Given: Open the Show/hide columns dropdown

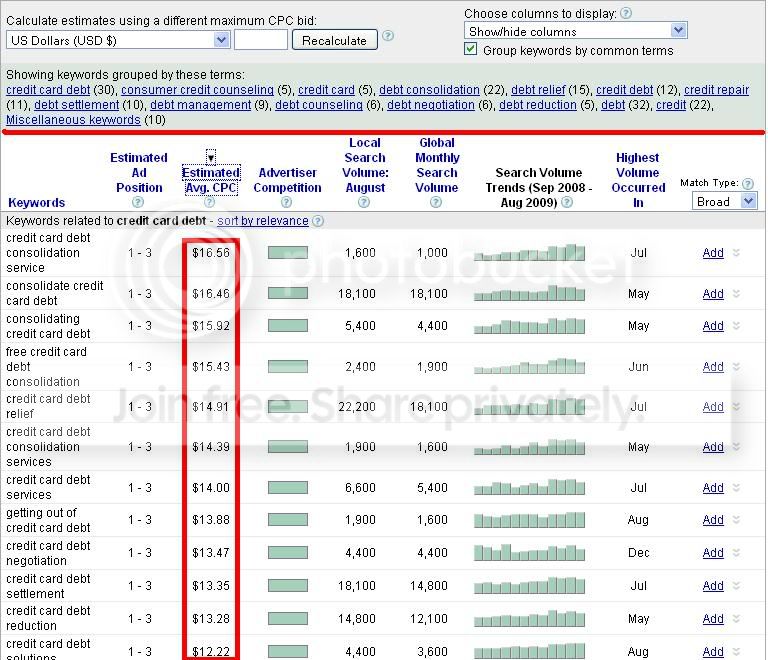Looking at the screenshot, I should pos(576,31).
